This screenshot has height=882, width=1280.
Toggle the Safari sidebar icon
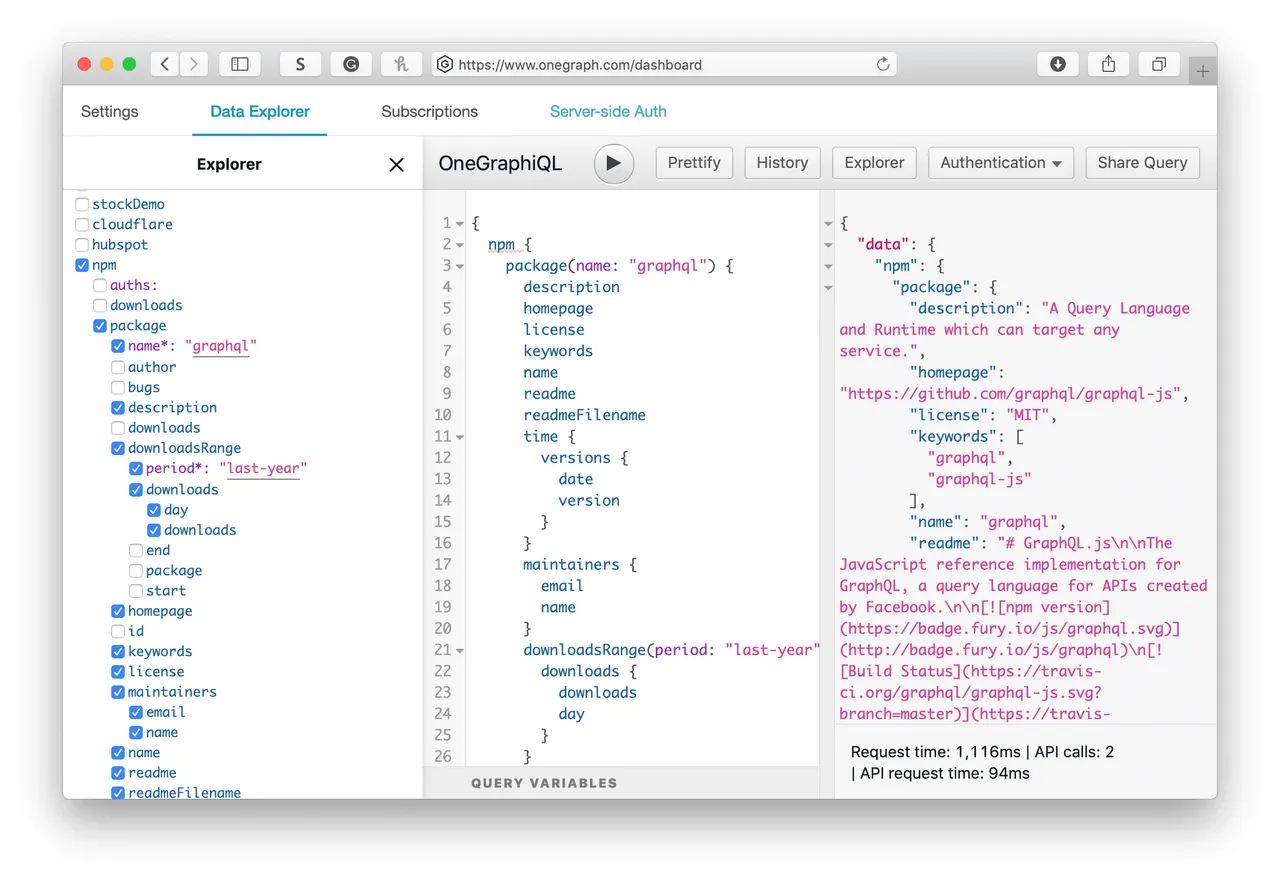[240, 64]
